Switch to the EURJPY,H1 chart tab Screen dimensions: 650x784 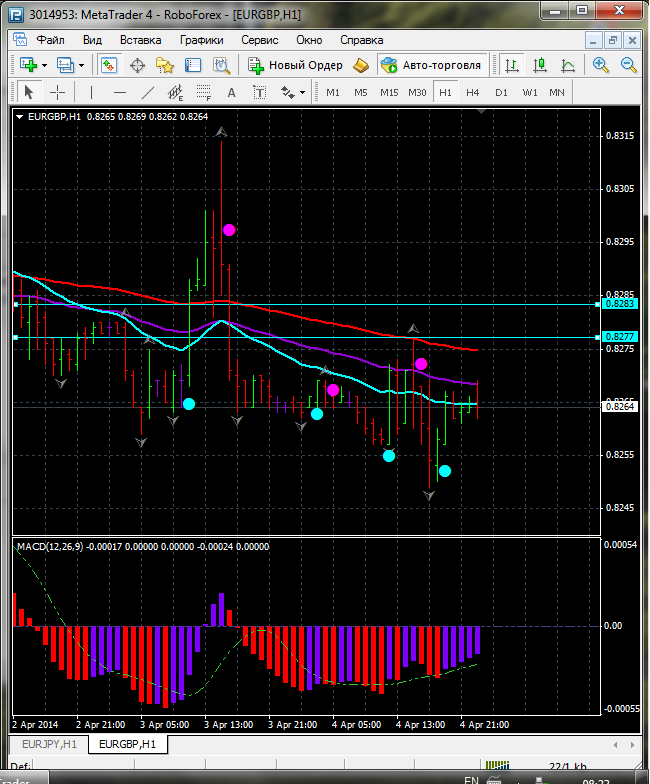[x=45, y=744]
